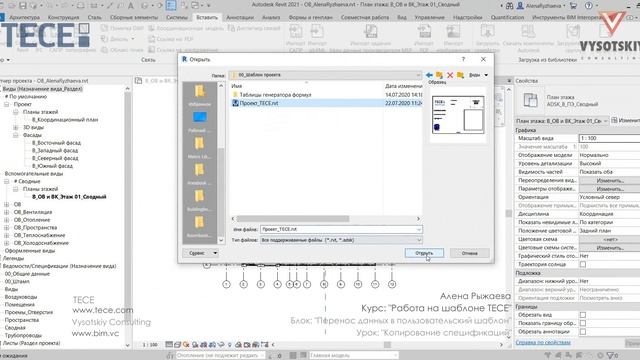Image resolution: width=640 pixels, height=360 pixels.
Task: Select 'В_Северный фасад' in Project Browser
Action: point(55,158)
